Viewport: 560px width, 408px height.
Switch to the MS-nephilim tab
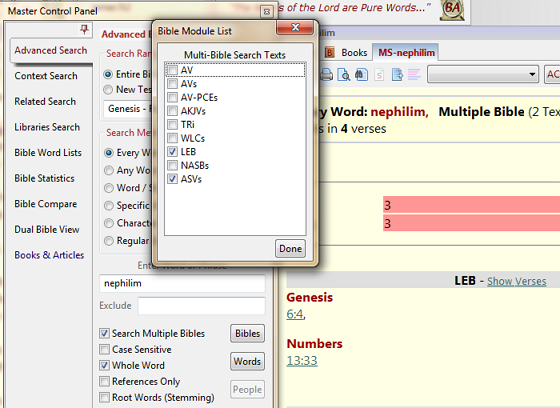[406, 53]
